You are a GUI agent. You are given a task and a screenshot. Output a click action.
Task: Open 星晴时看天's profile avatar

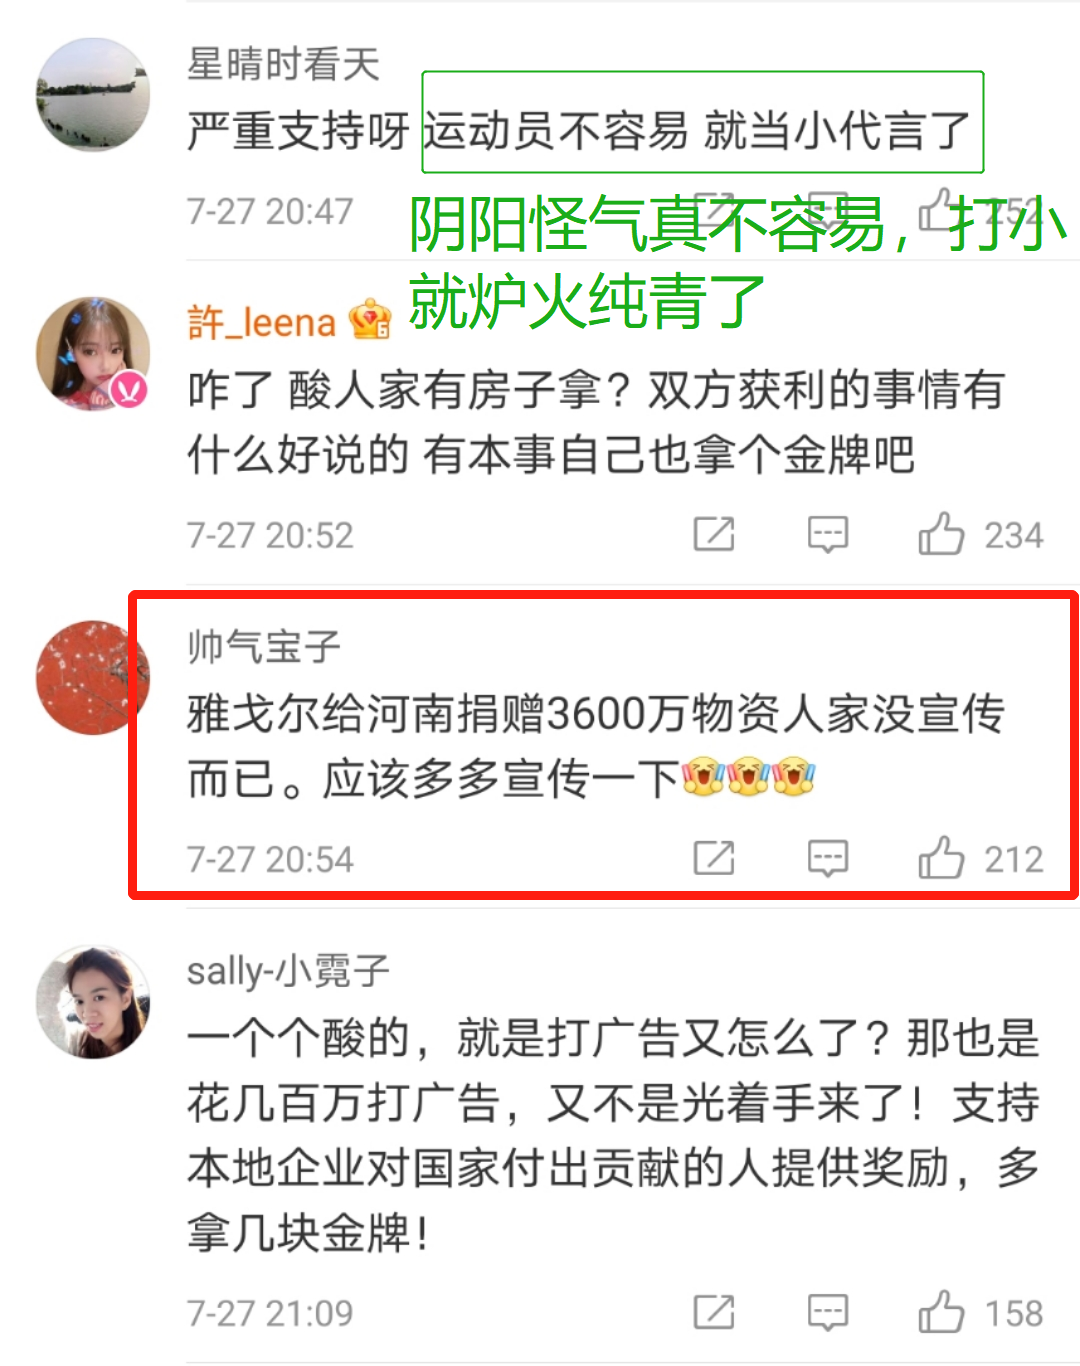[x=93, y=95]
